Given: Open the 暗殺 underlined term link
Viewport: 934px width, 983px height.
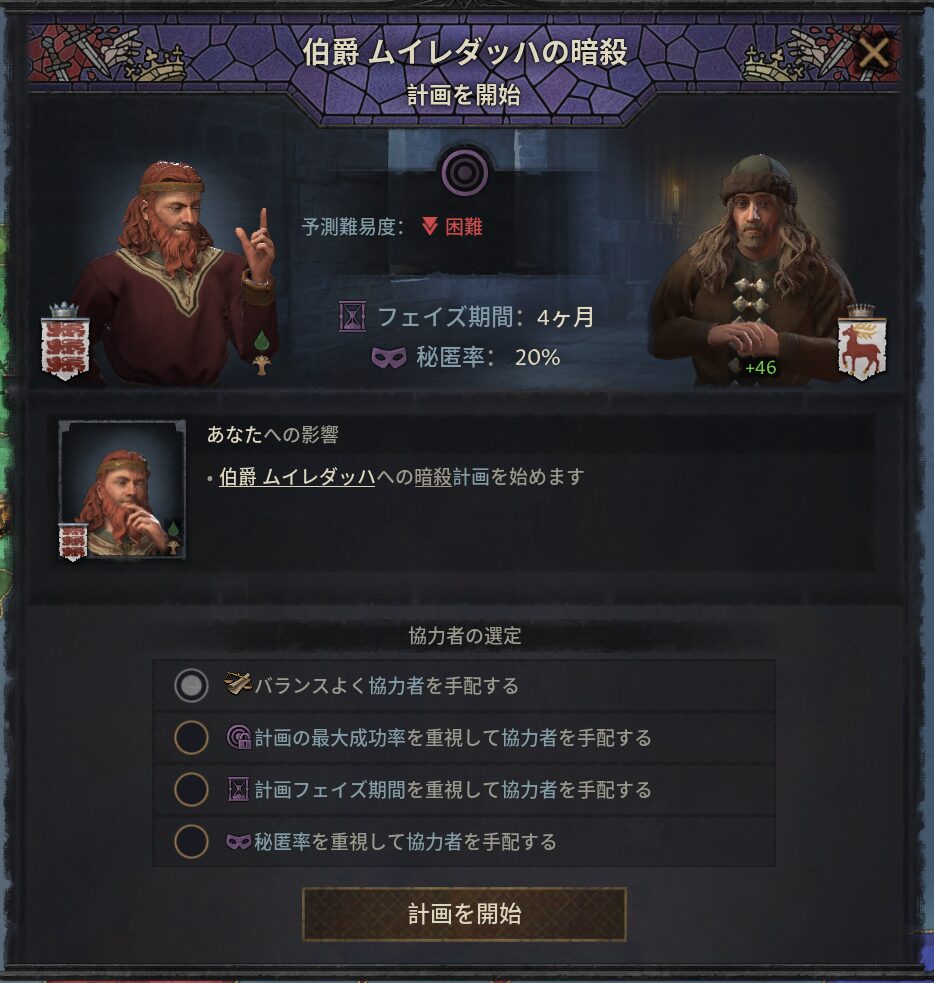Looking at the screenshot, I should (x=433, y=477).
